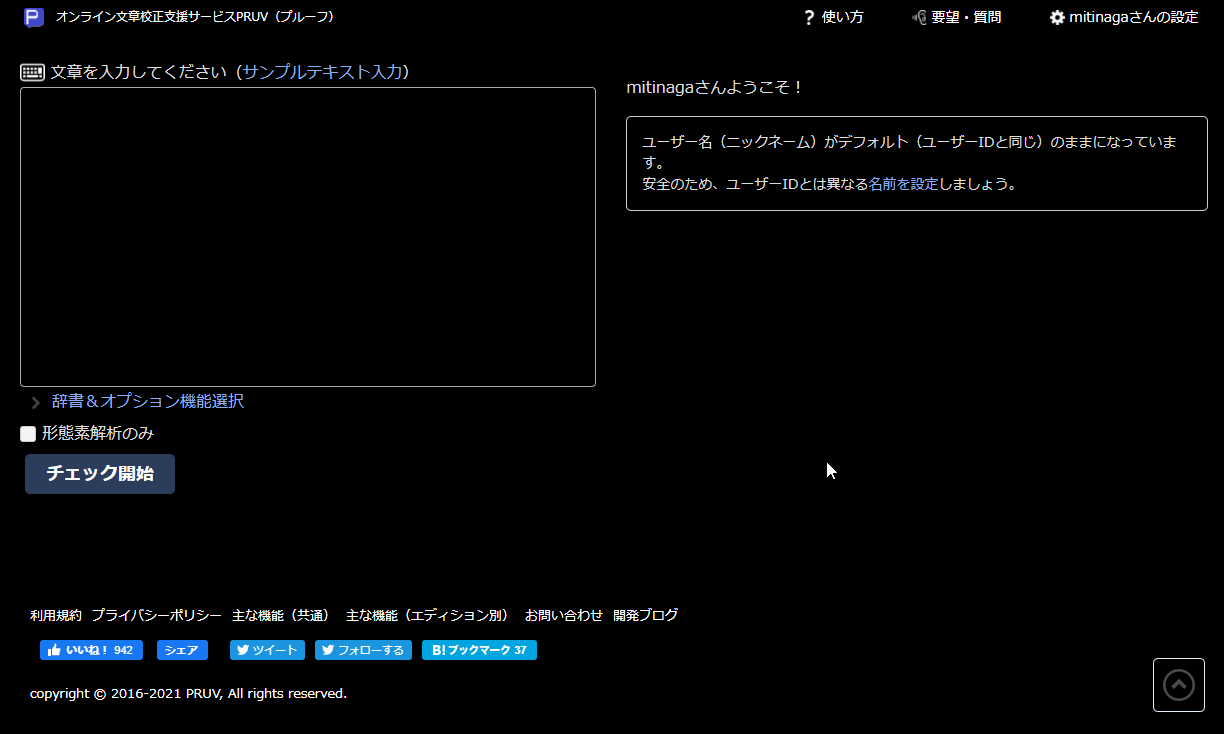1224x734 pixels.
Task: Click the feedback icon beside 要望・質問
Action: pos(919,17)
